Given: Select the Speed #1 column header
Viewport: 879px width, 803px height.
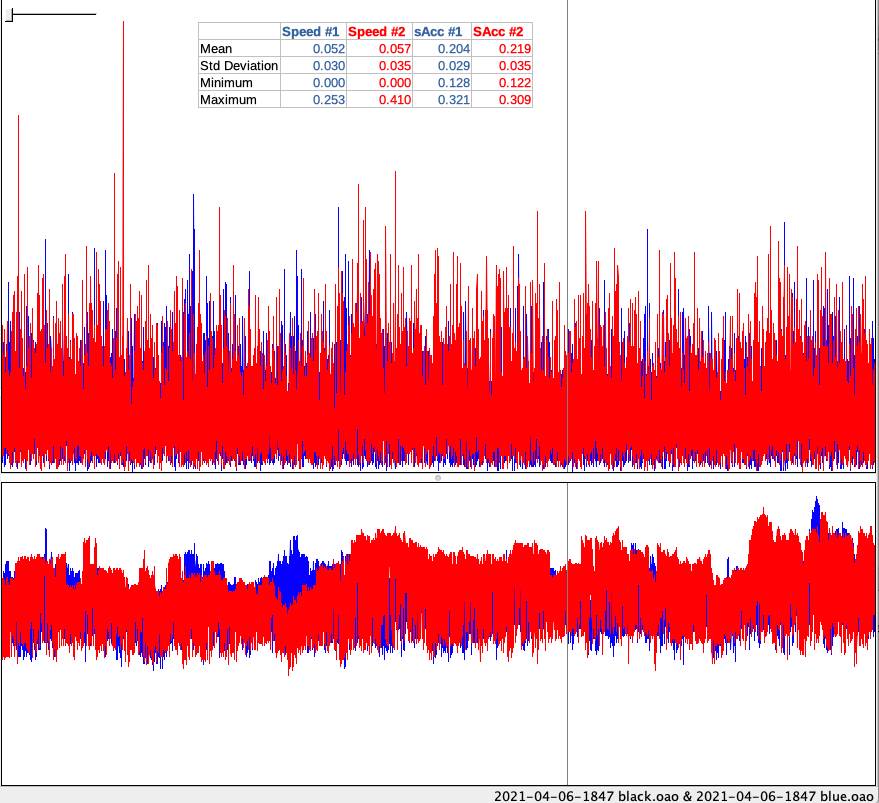Looking at the screenshot, I should (312, 32).
